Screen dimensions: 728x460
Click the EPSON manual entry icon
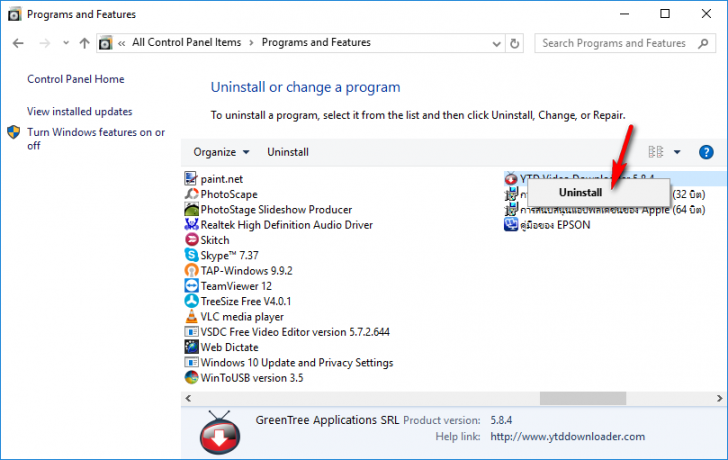pyautogui.click(x=511, y=225)
